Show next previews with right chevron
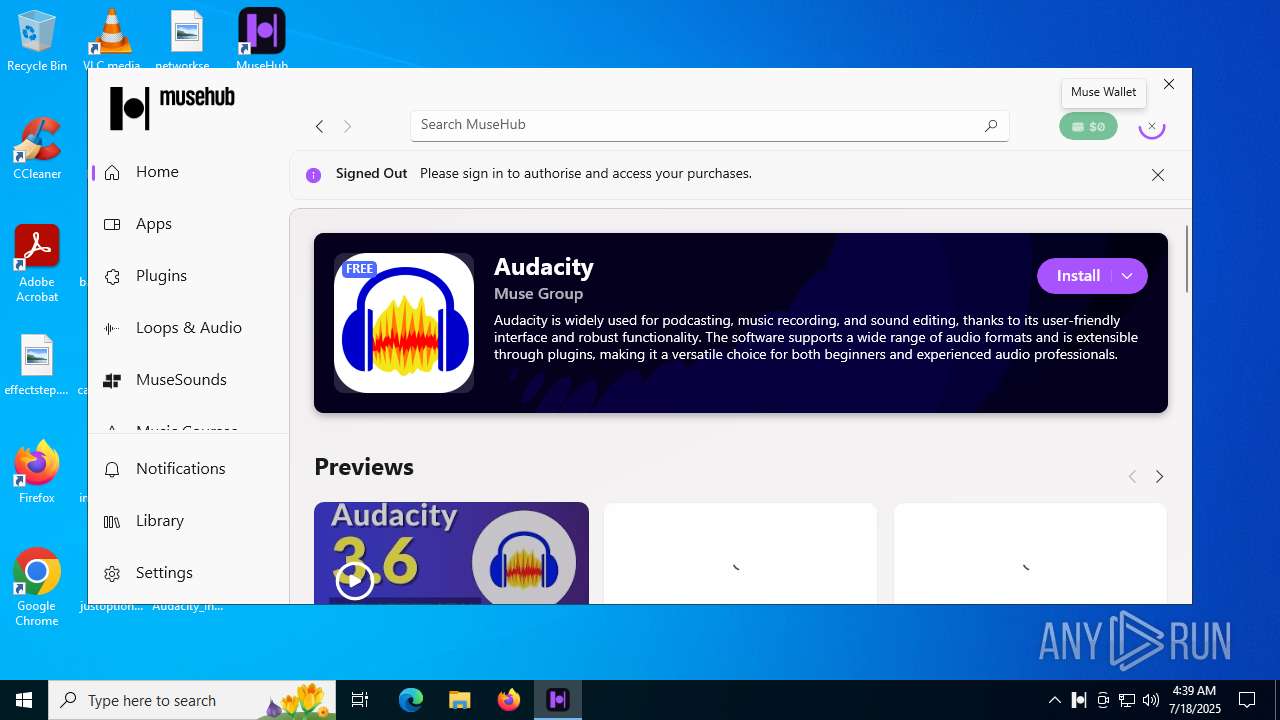 coord(1160,477)
